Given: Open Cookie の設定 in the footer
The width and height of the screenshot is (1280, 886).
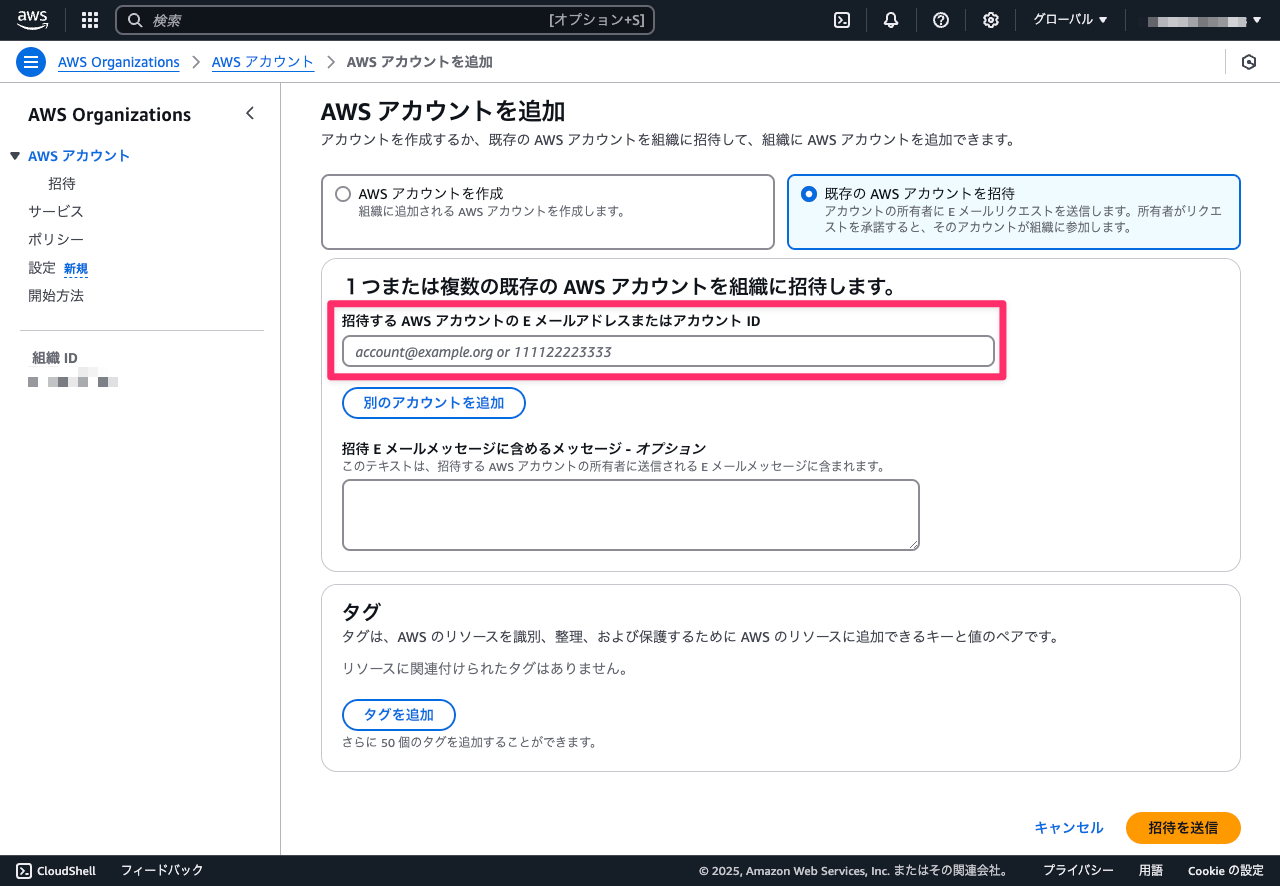Looking at the screenshot, I should tap(1226, 870).
